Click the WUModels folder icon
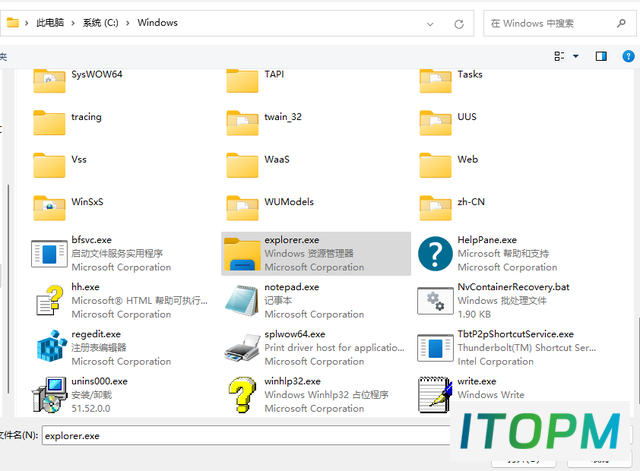The image size is (640, 471). click(x=242, y=208)
